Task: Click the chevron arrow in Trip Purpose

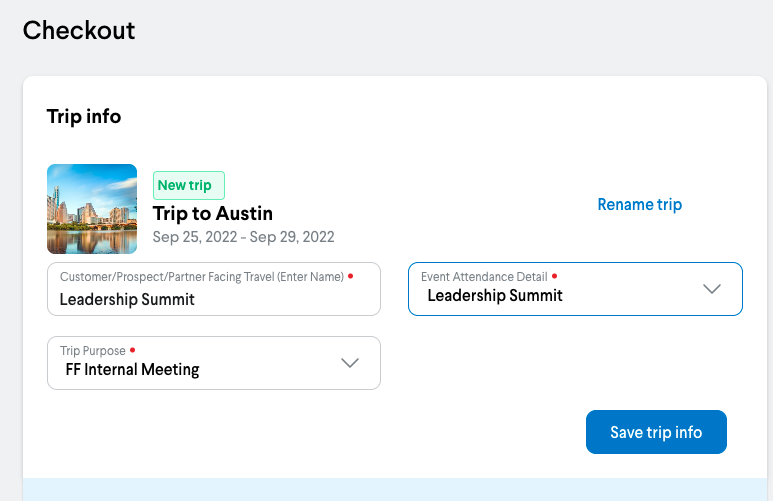Action: pyautogui.click(x=350, y=363)
